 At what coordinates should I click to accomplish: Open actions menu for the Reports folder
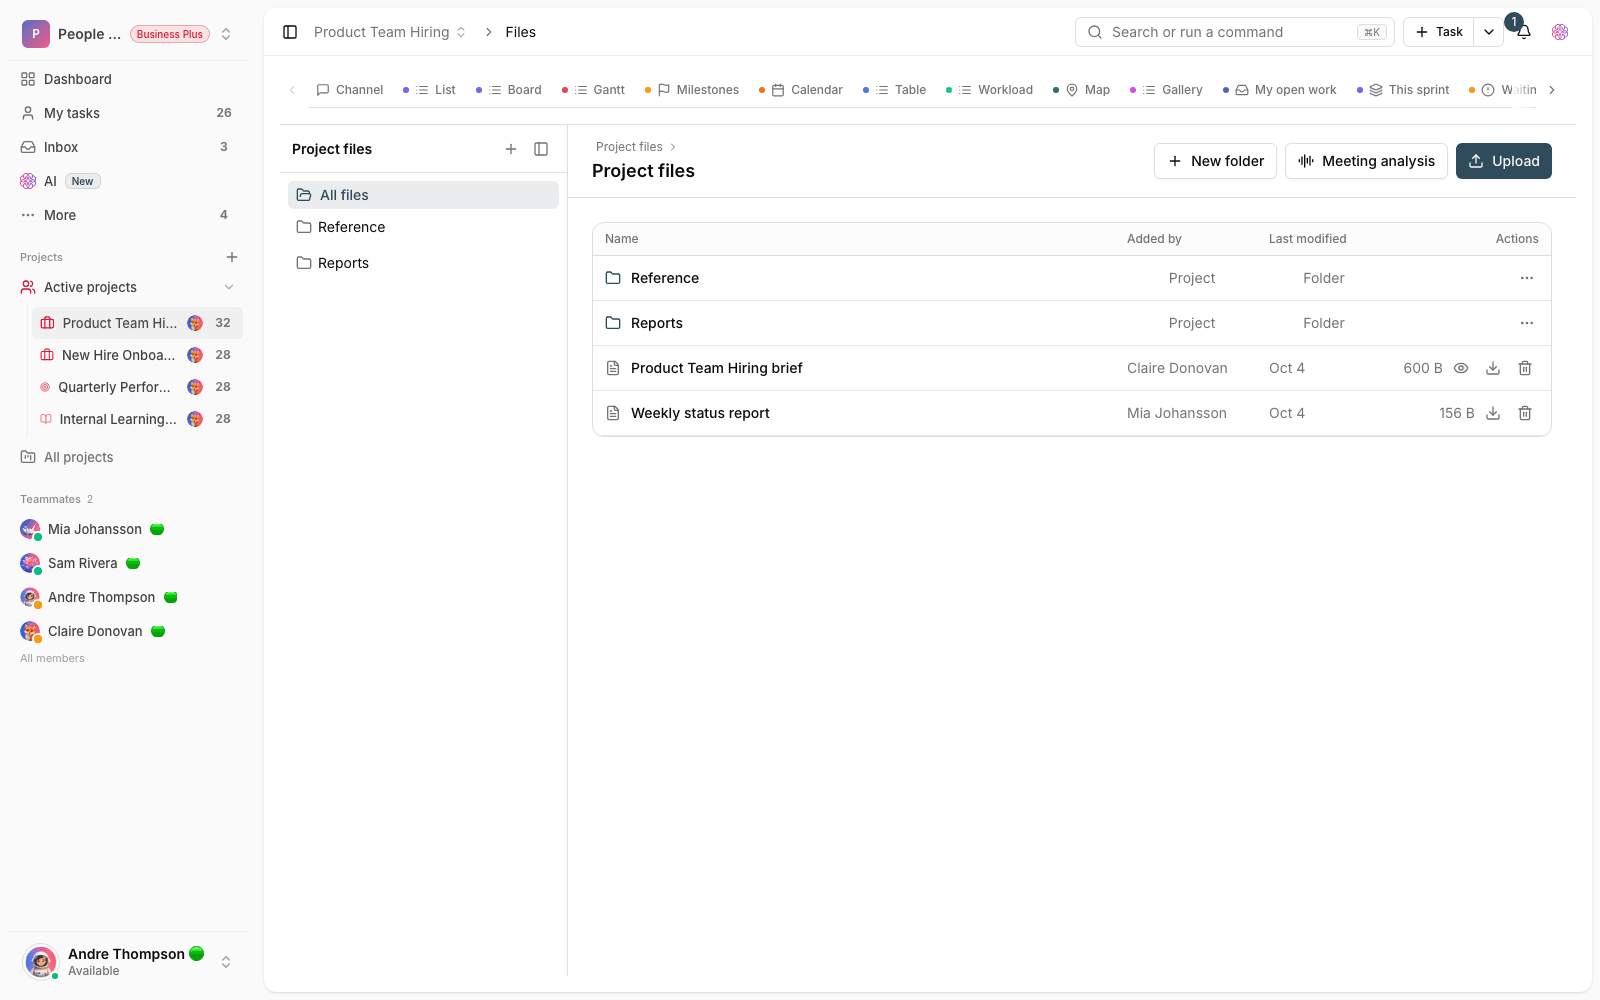click(1527, 323)
